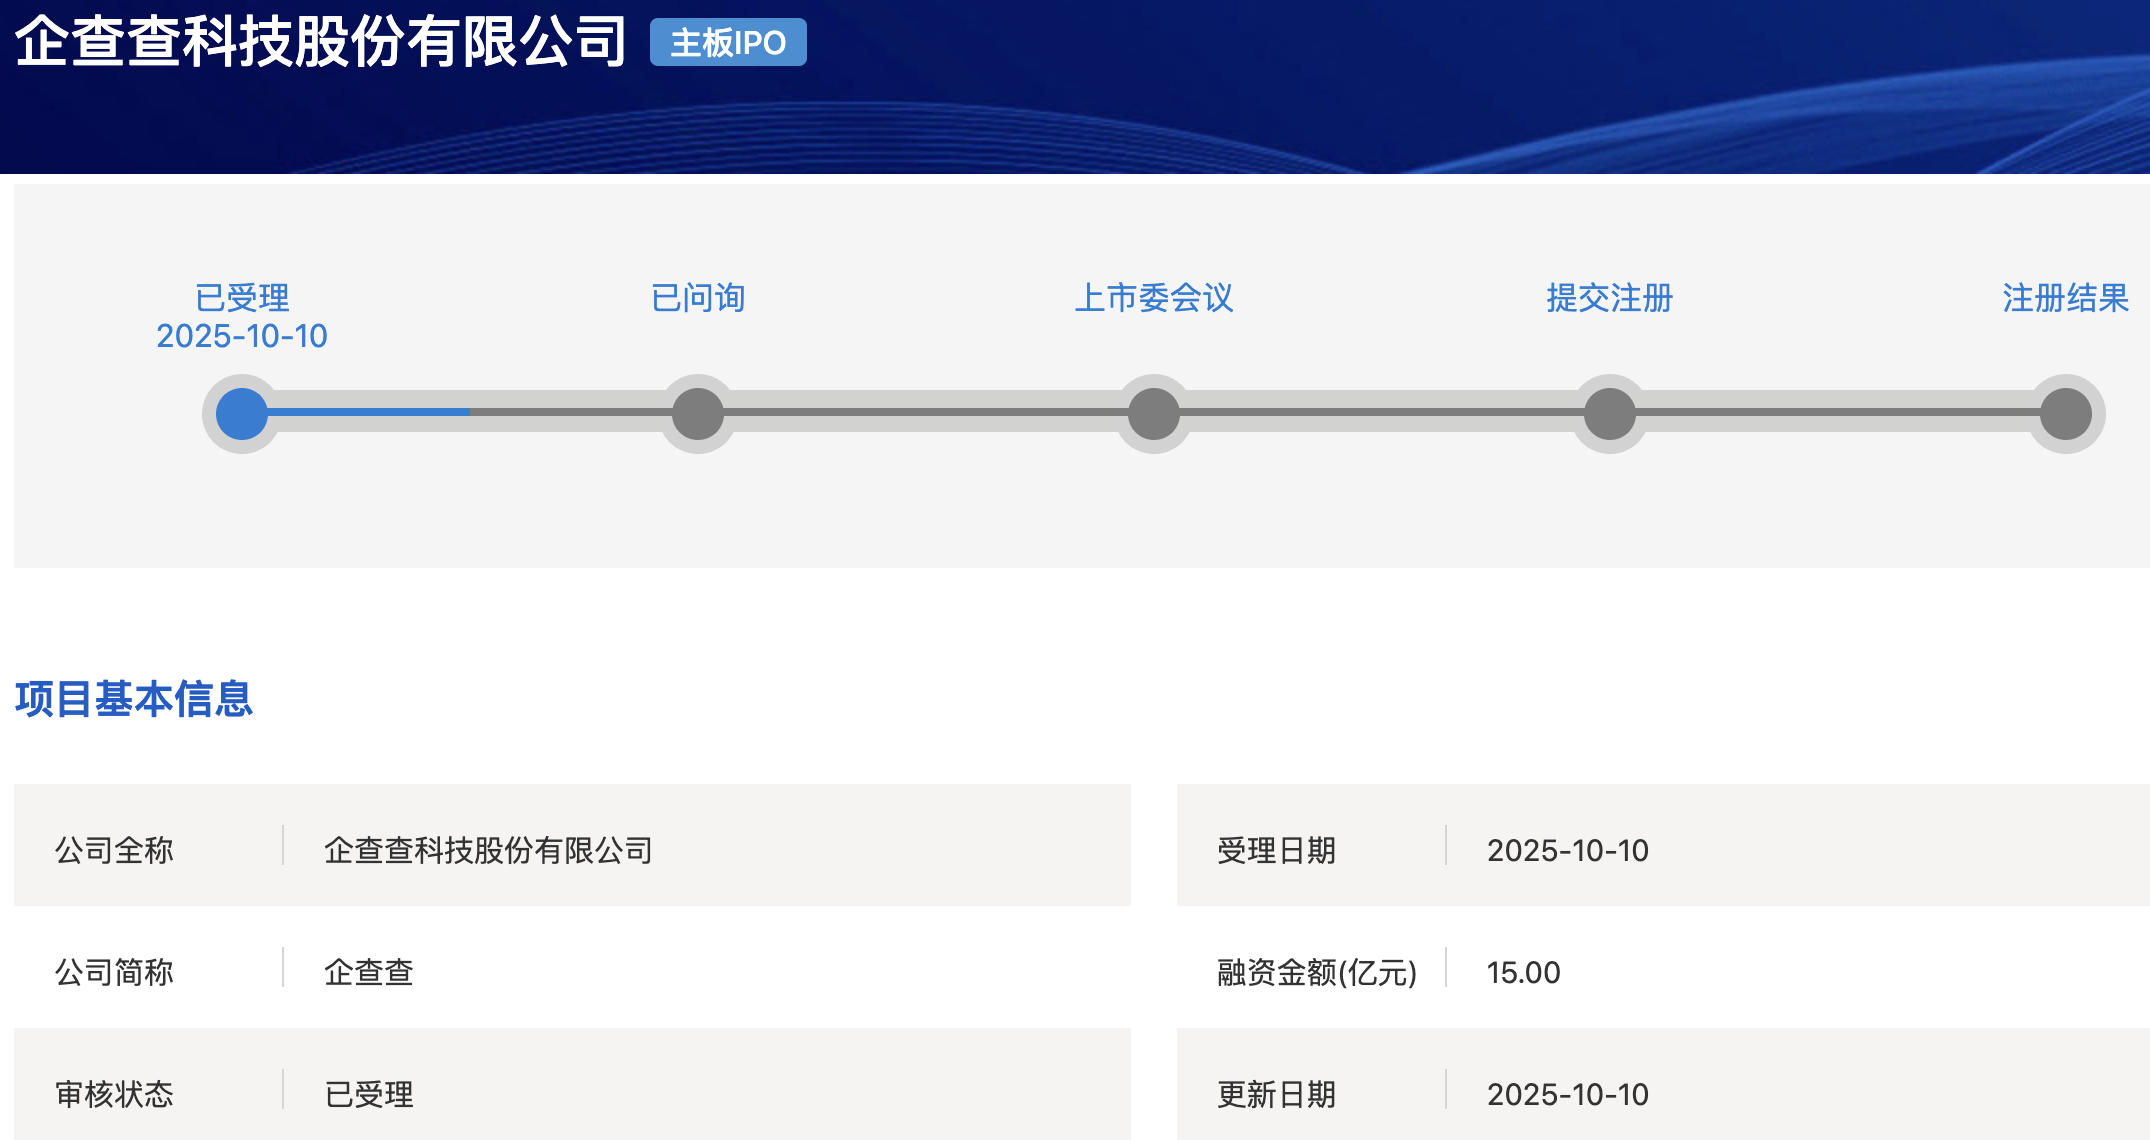Click the gray 已问询 progress node
Image resolution: width=2150 pixels, height=1140 pixels.
click(x=698, y=414)
